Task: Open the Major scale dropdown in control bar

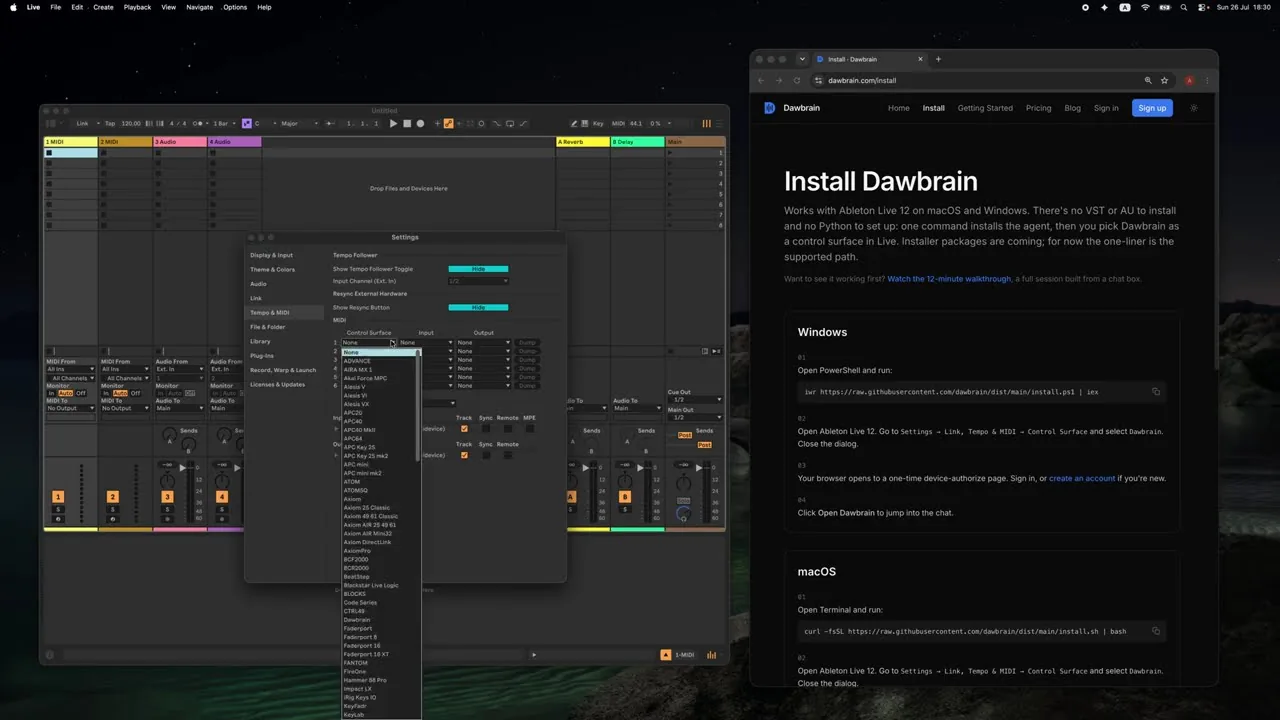Action: pyautogui.click(x=298, y=123)
